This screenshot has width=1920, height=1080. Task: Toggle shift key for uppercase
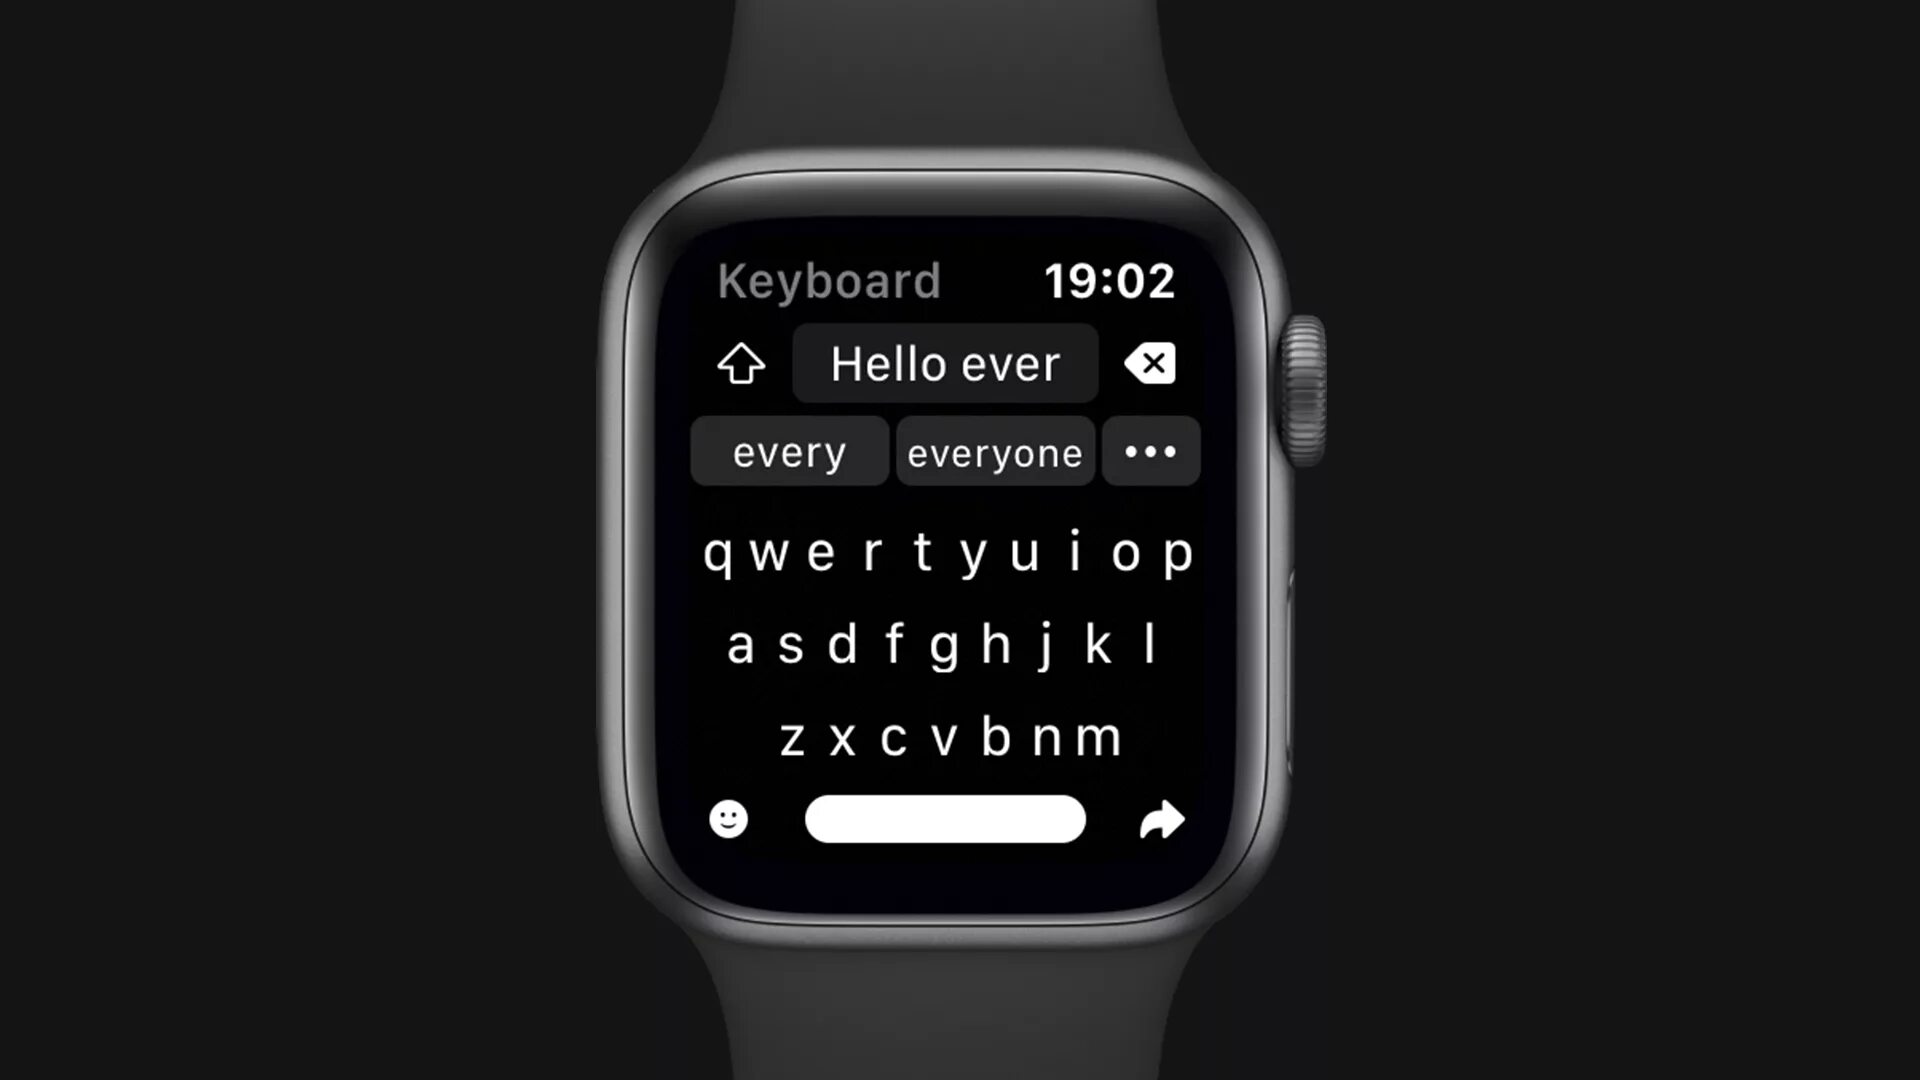pyautogui.click(x=742, y=364)
